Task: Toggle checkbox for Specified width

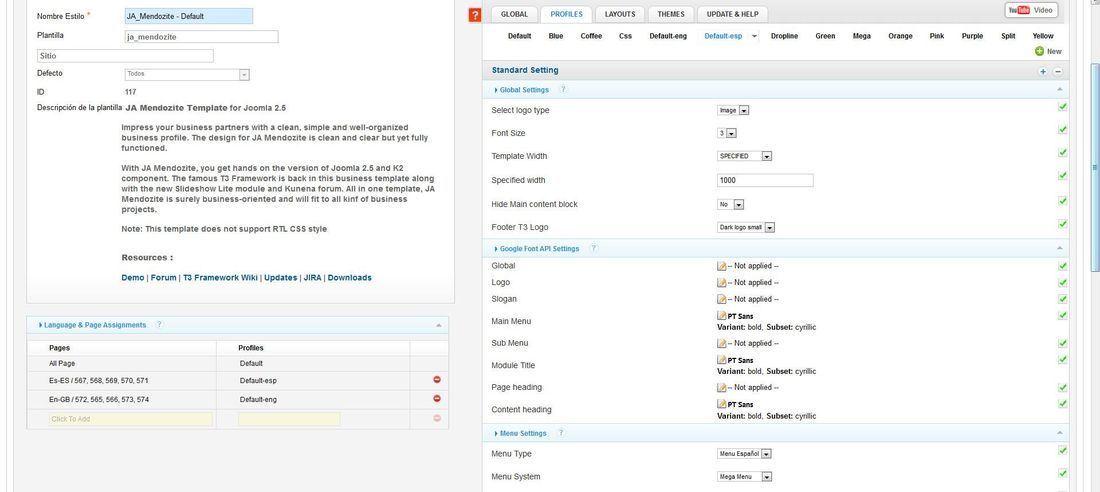Action: point(1062,175)
